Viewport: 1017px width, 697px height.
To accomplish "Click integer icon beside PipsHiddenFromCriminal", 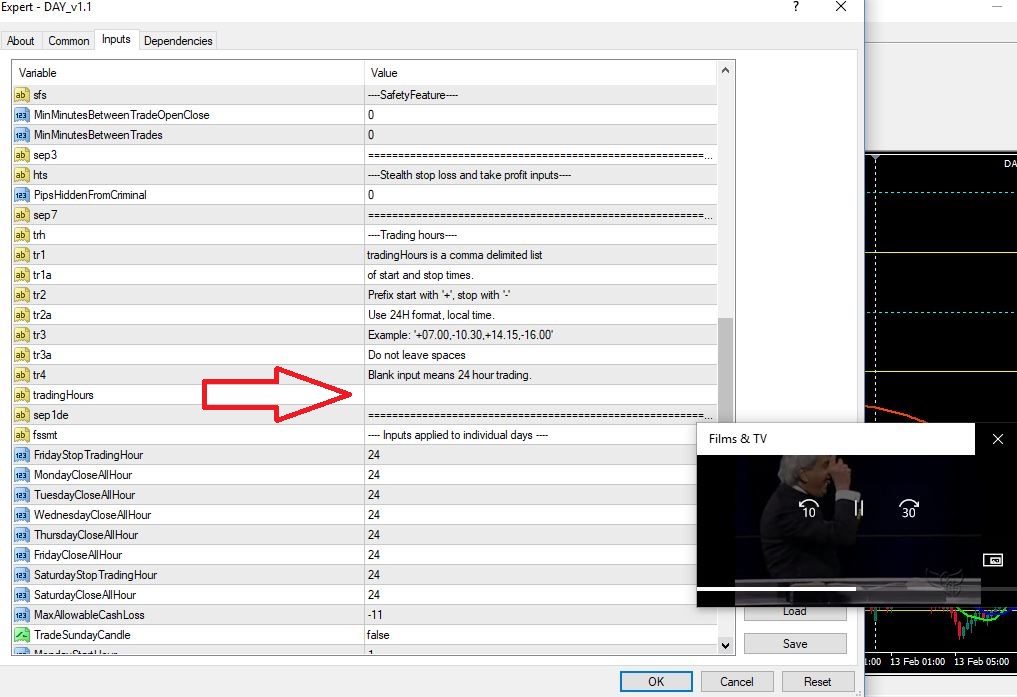I will click(x=21, y=195).
